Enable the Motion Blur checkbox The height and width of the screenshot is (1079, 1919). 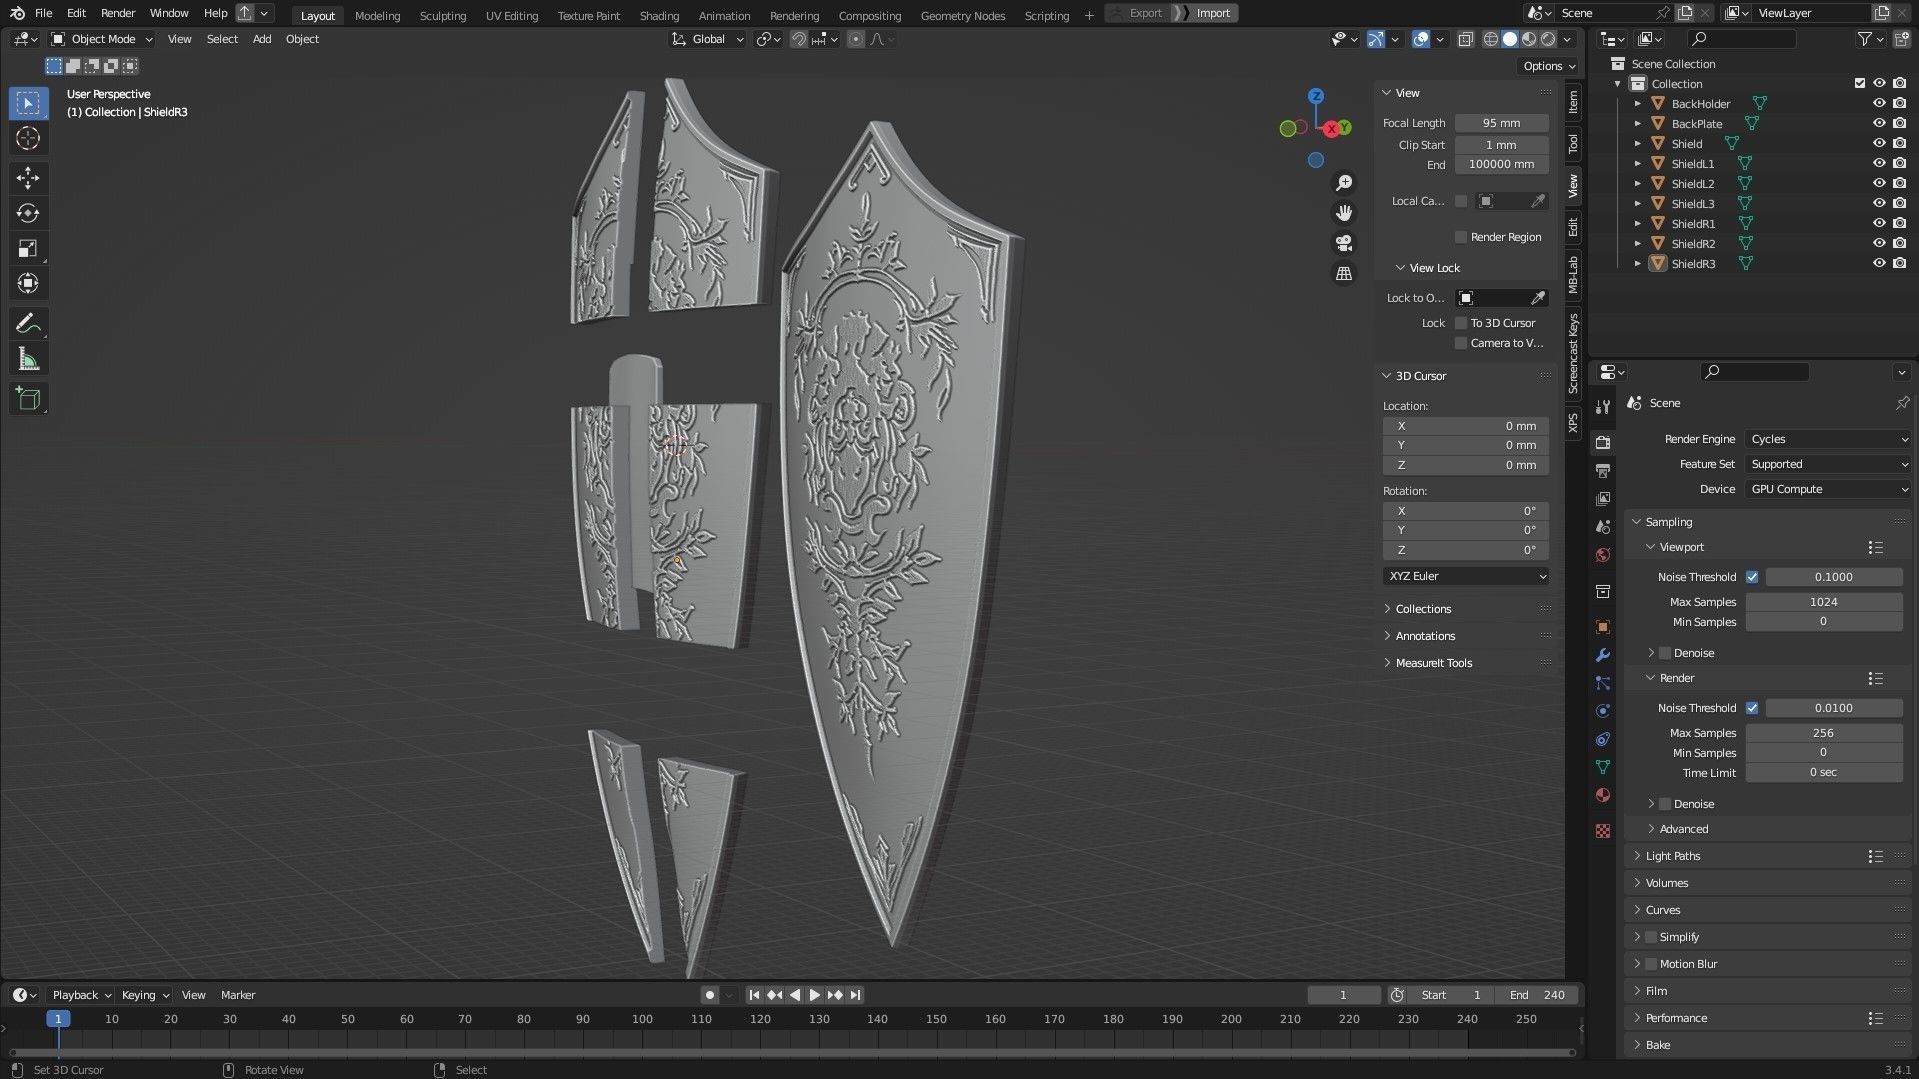tap(1651, 964)
